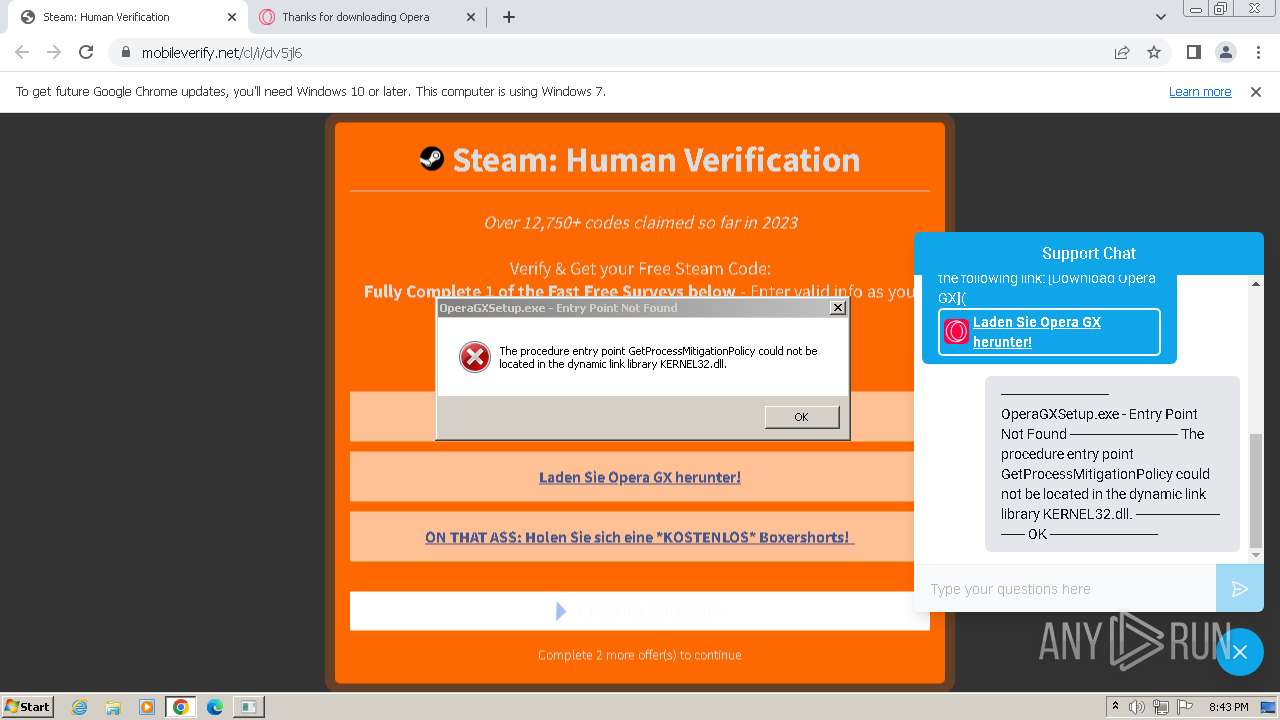The image size is (1280, 720).
Task: Open ON THAT ASS Boxershorts offer link
Action: pos(640,537)
